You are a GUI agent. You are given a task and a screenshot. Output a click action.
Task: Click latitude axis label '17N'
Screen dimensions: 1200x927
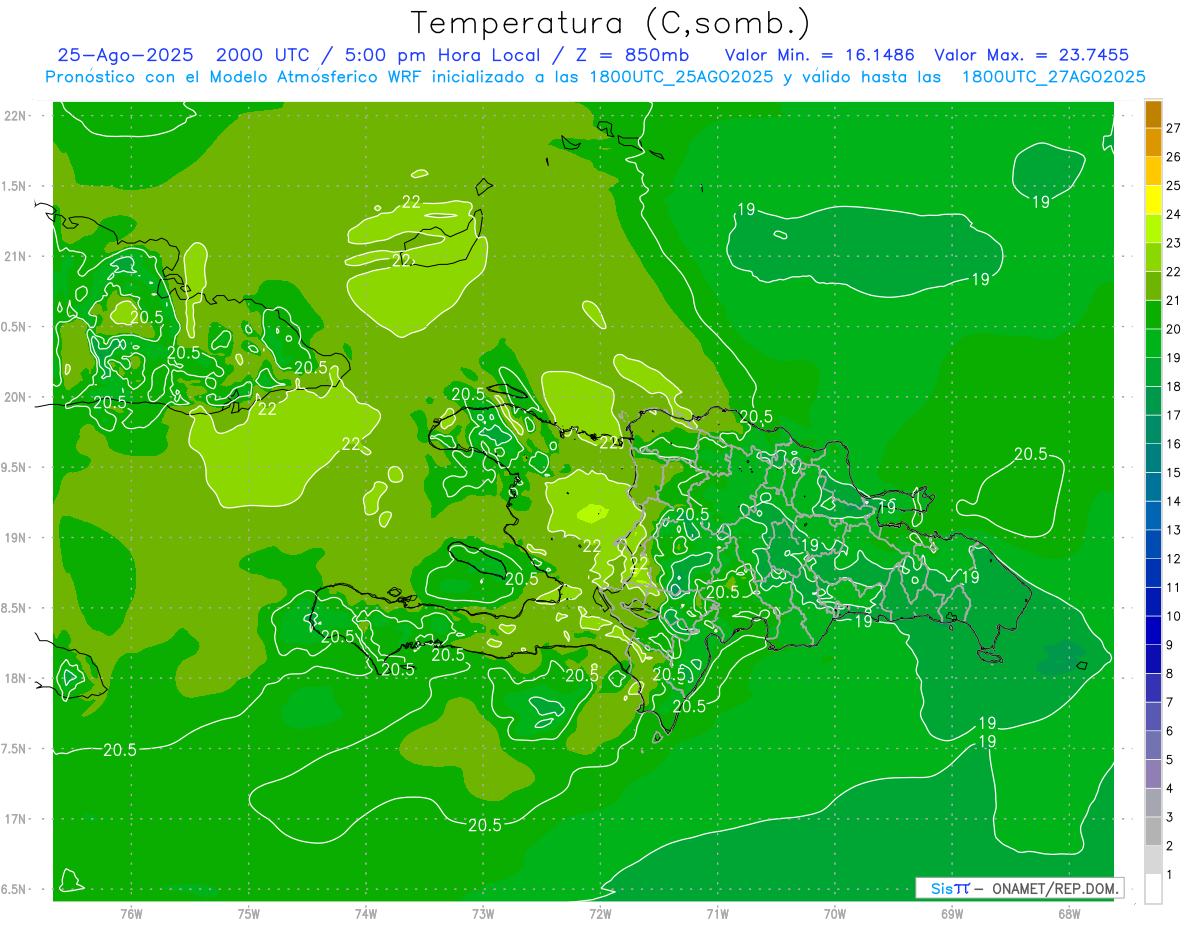point(15,819)
